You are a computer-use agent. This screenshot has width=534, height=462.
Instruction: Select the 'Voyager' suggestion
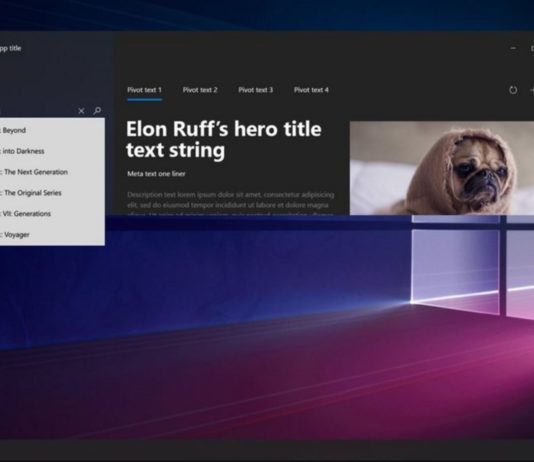click(x=52, y=235)
